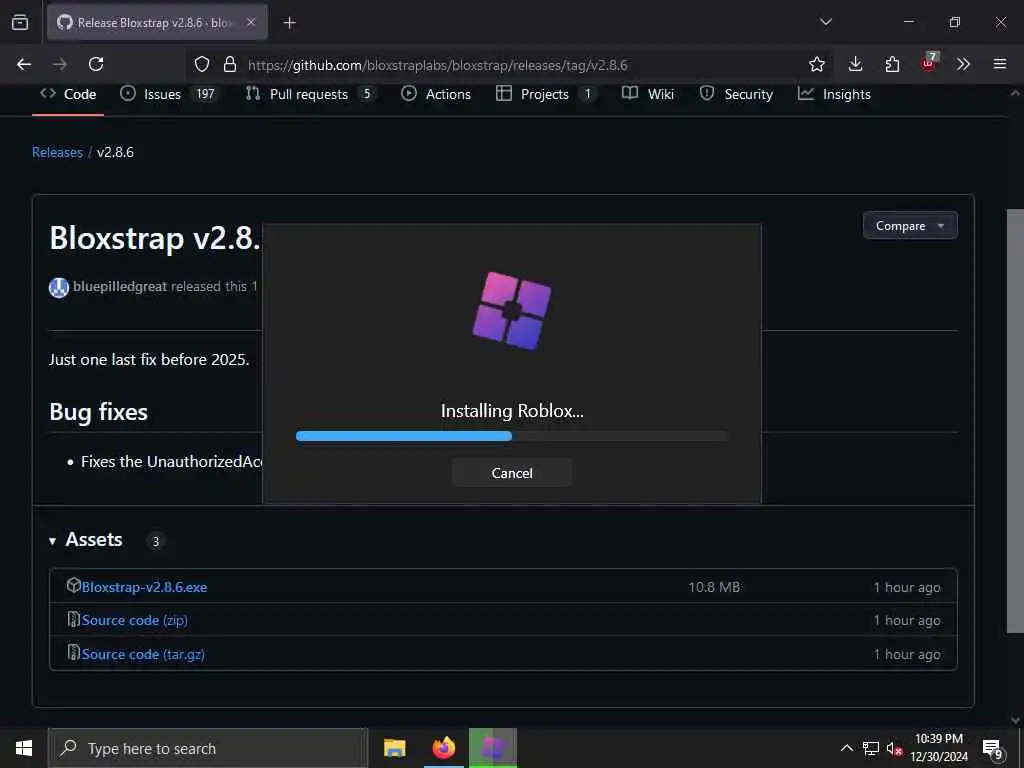1024x768 pixels.
Task: Click the Bloxstrap logo in installer dialog
Action: coord(511,311)
